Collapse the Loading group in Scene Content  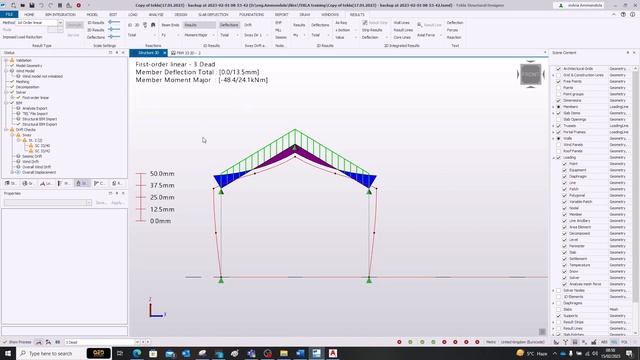tap(553, 157)
